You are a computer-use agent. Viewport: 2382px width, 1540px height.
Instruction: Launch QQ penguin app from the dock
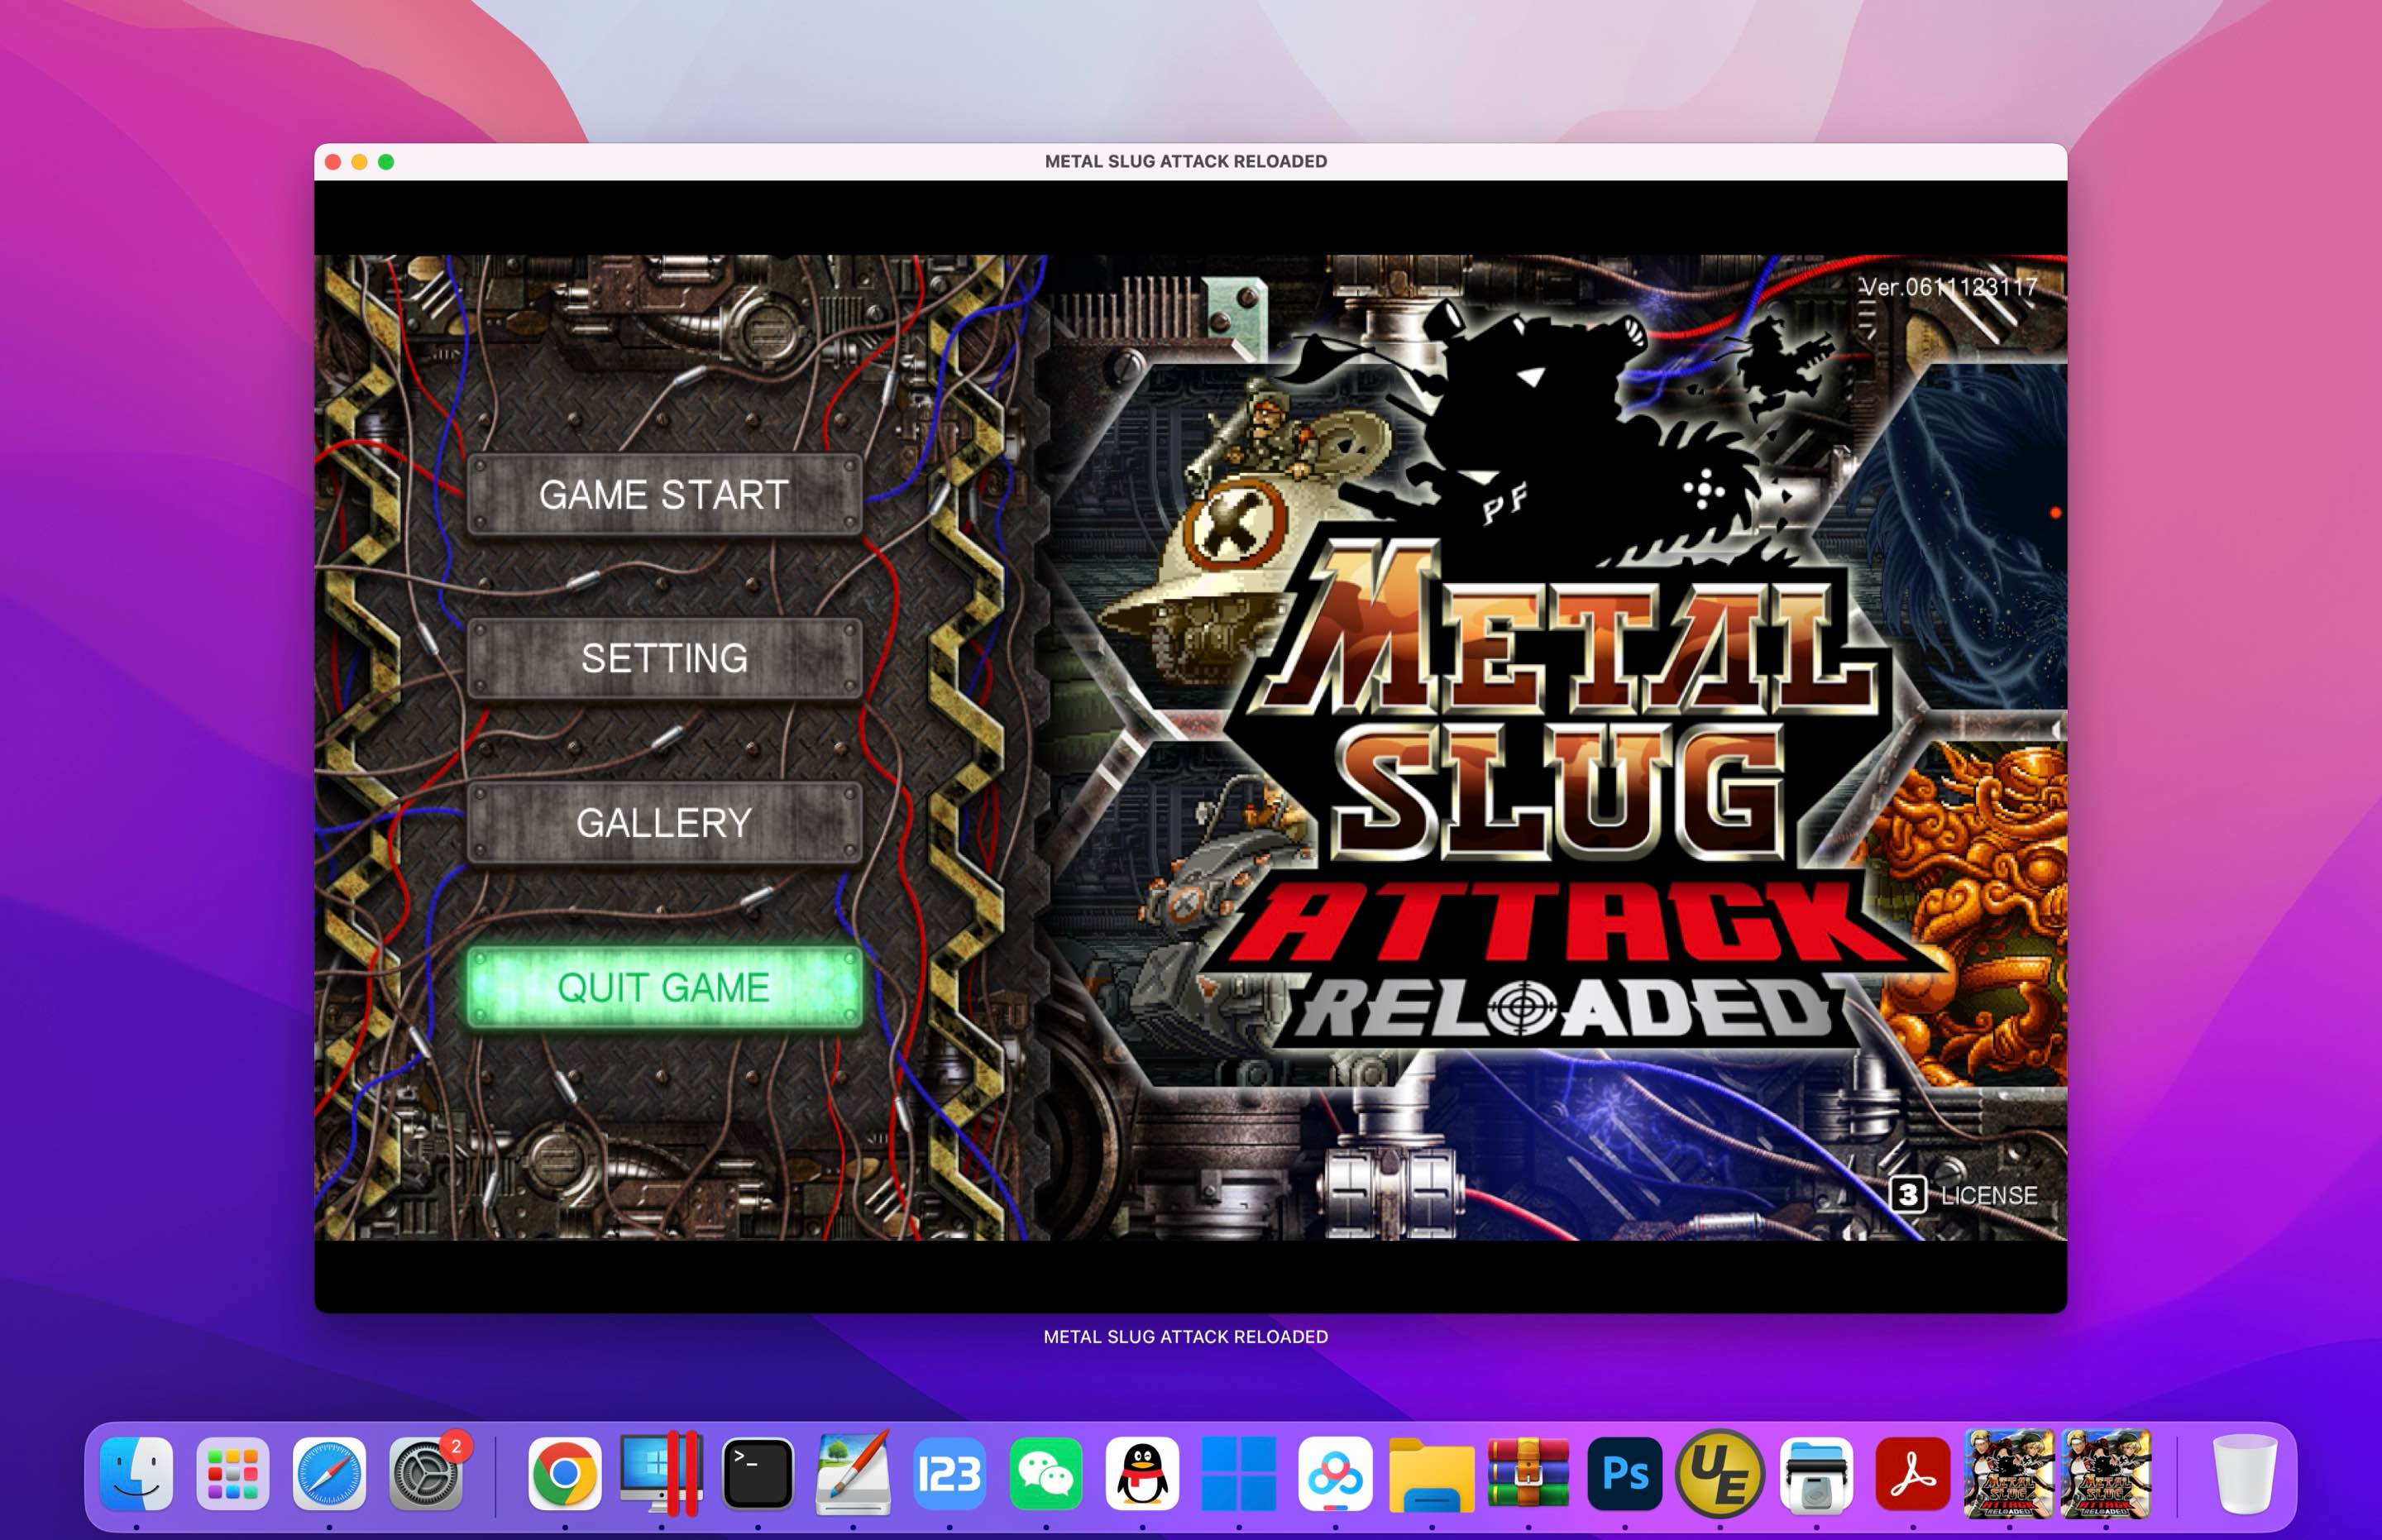[x=1142, y=1474]
